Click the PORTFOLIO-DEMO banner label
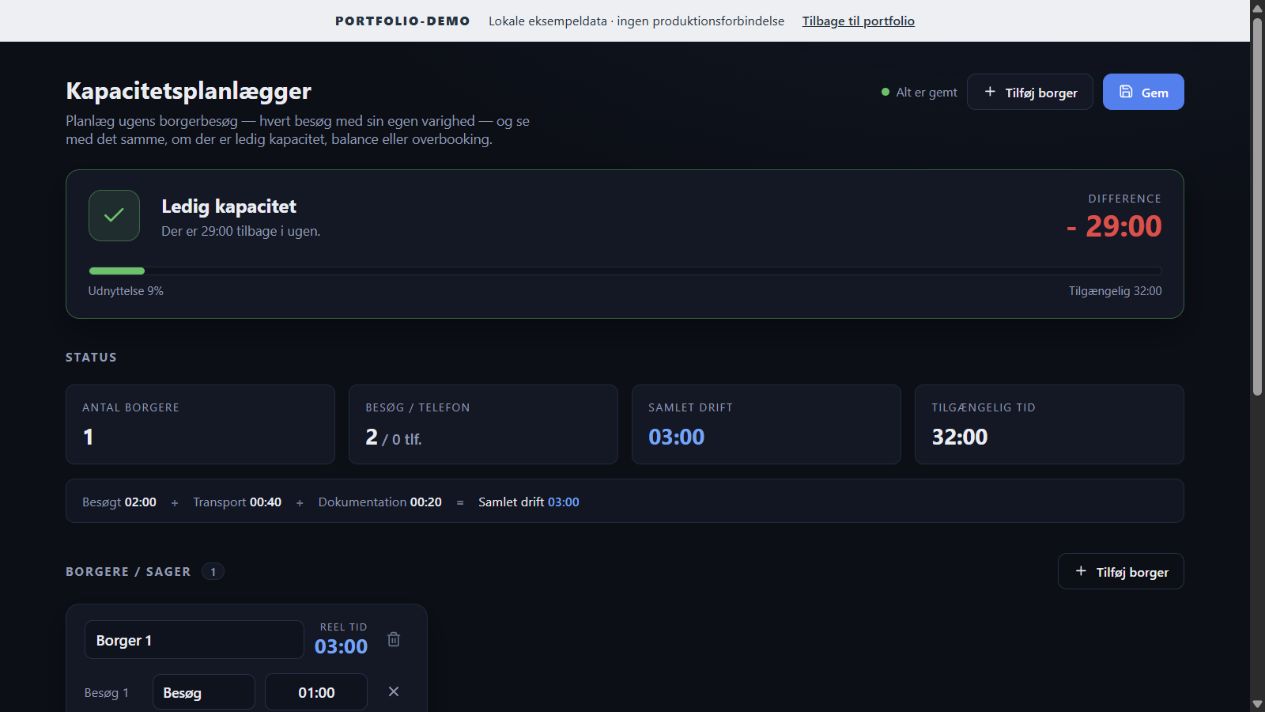The height and width of the screenshot is (712, 1265). click(x=403, y=21)
